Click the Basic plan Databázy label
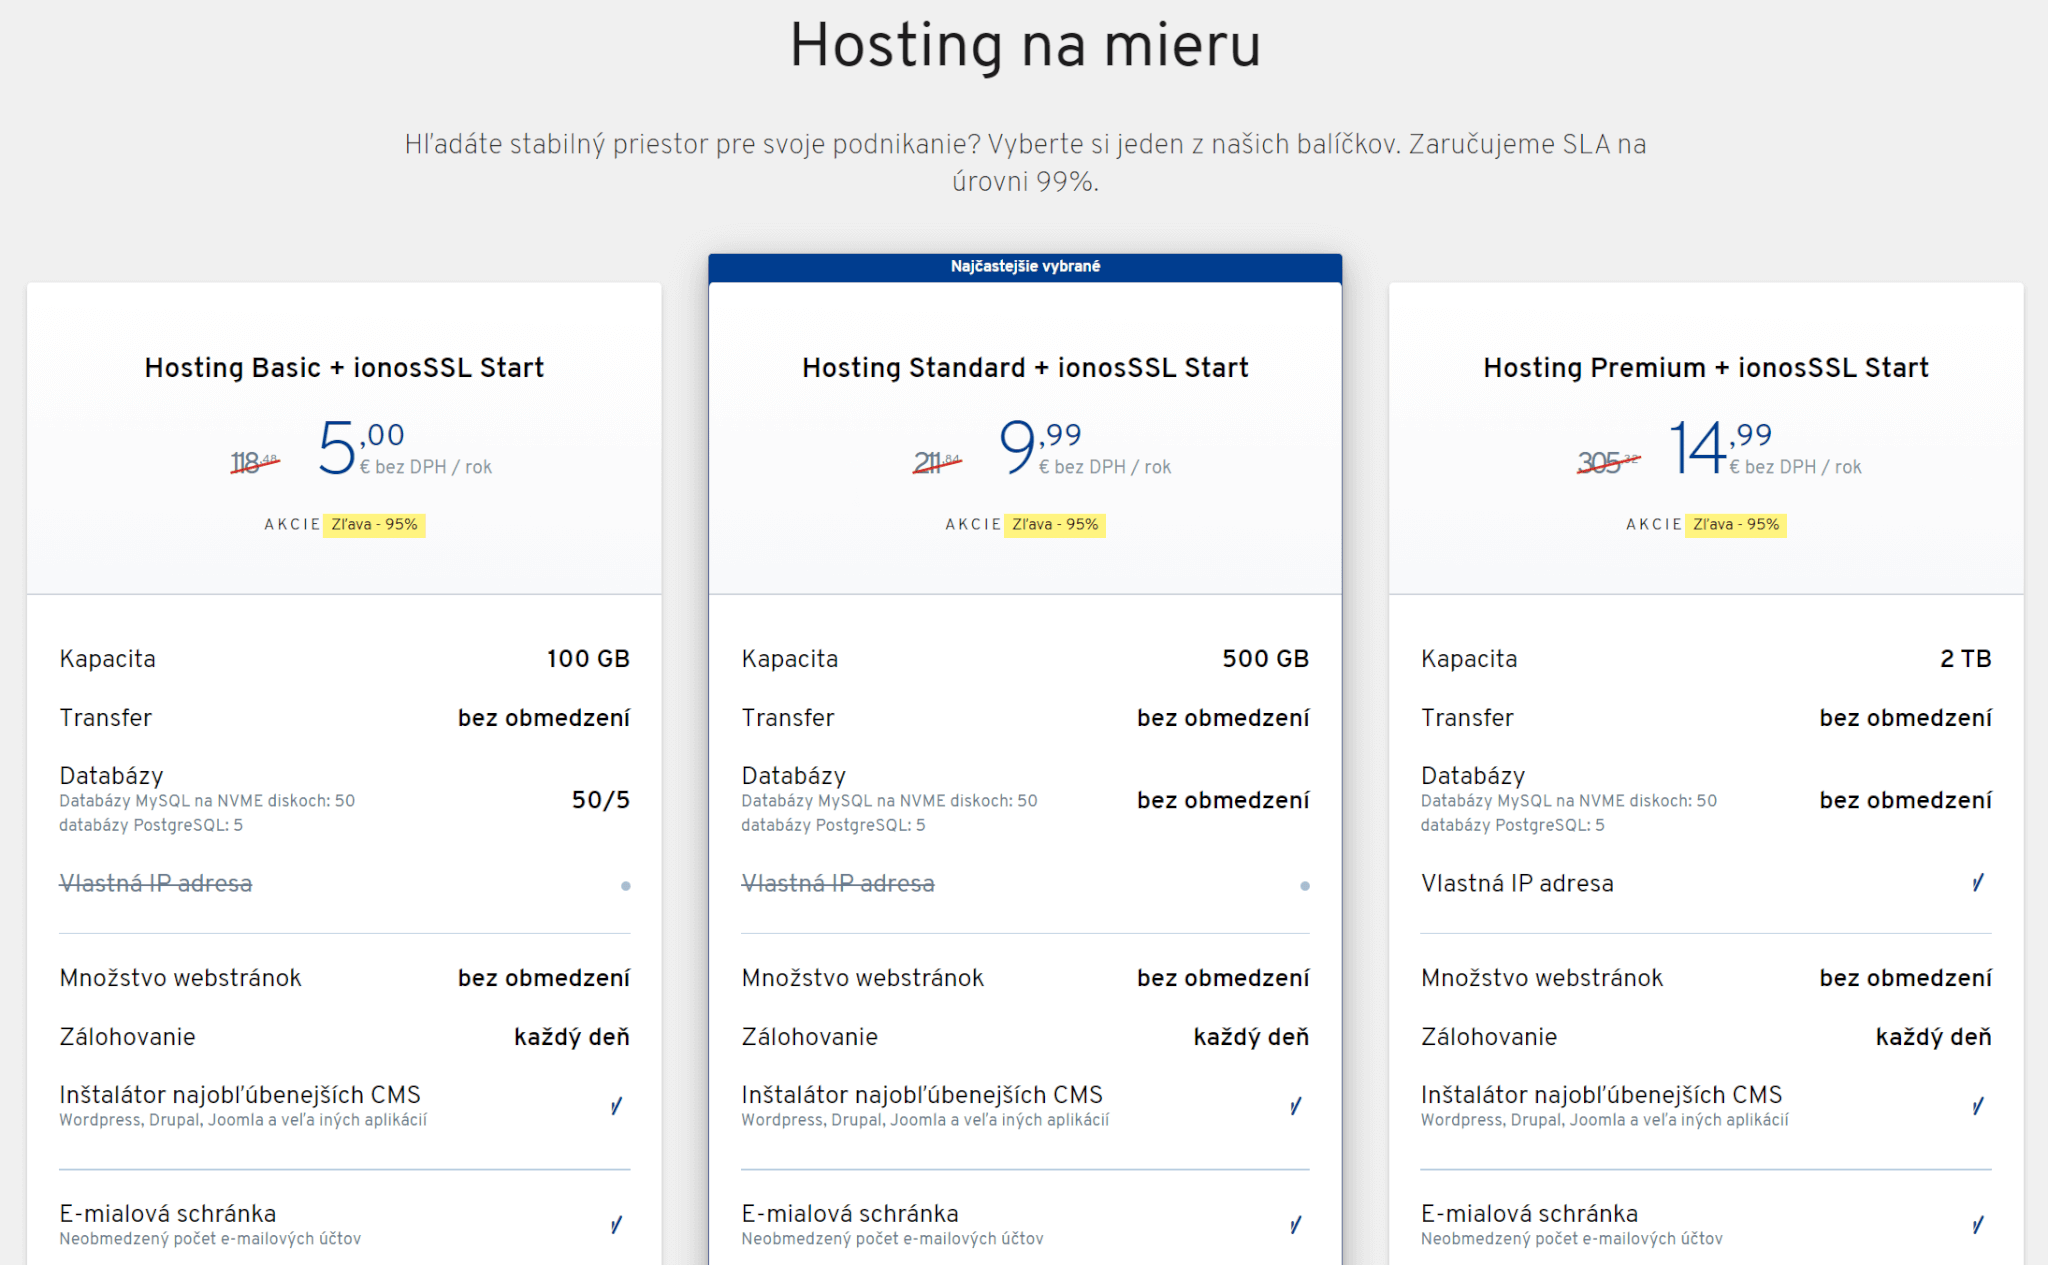This screenshot has width=2048, height=1265. tap(111, 776)
